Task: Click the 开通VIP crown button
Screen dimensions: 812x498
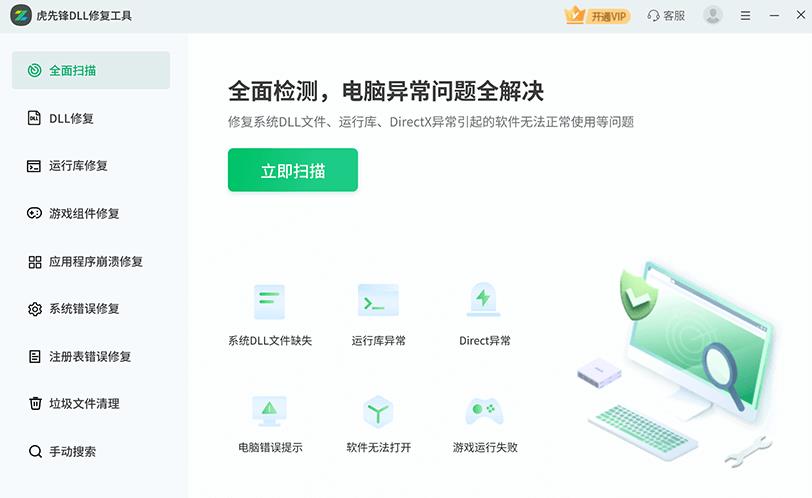Action: click(x=597, y=16)
